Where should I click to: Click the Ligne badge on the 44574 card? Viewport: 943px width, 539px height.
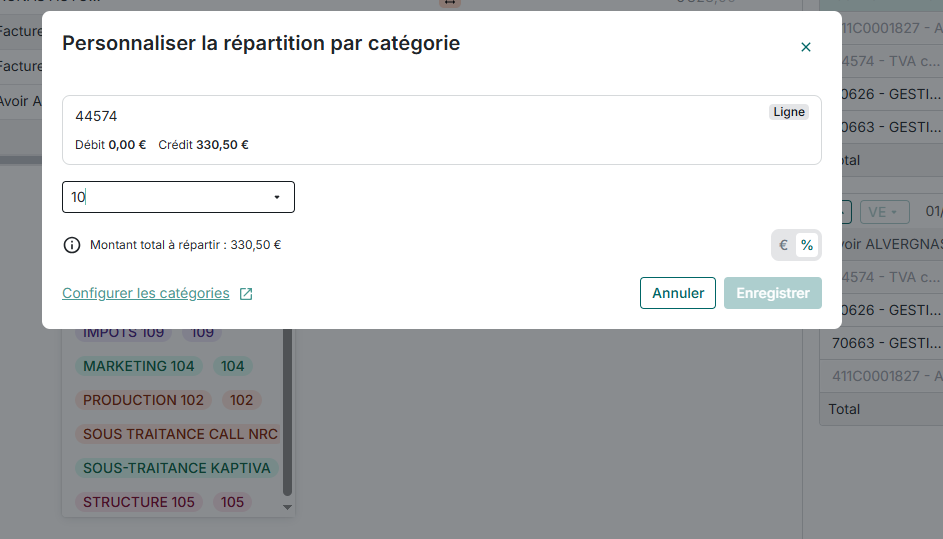[789, 112]
